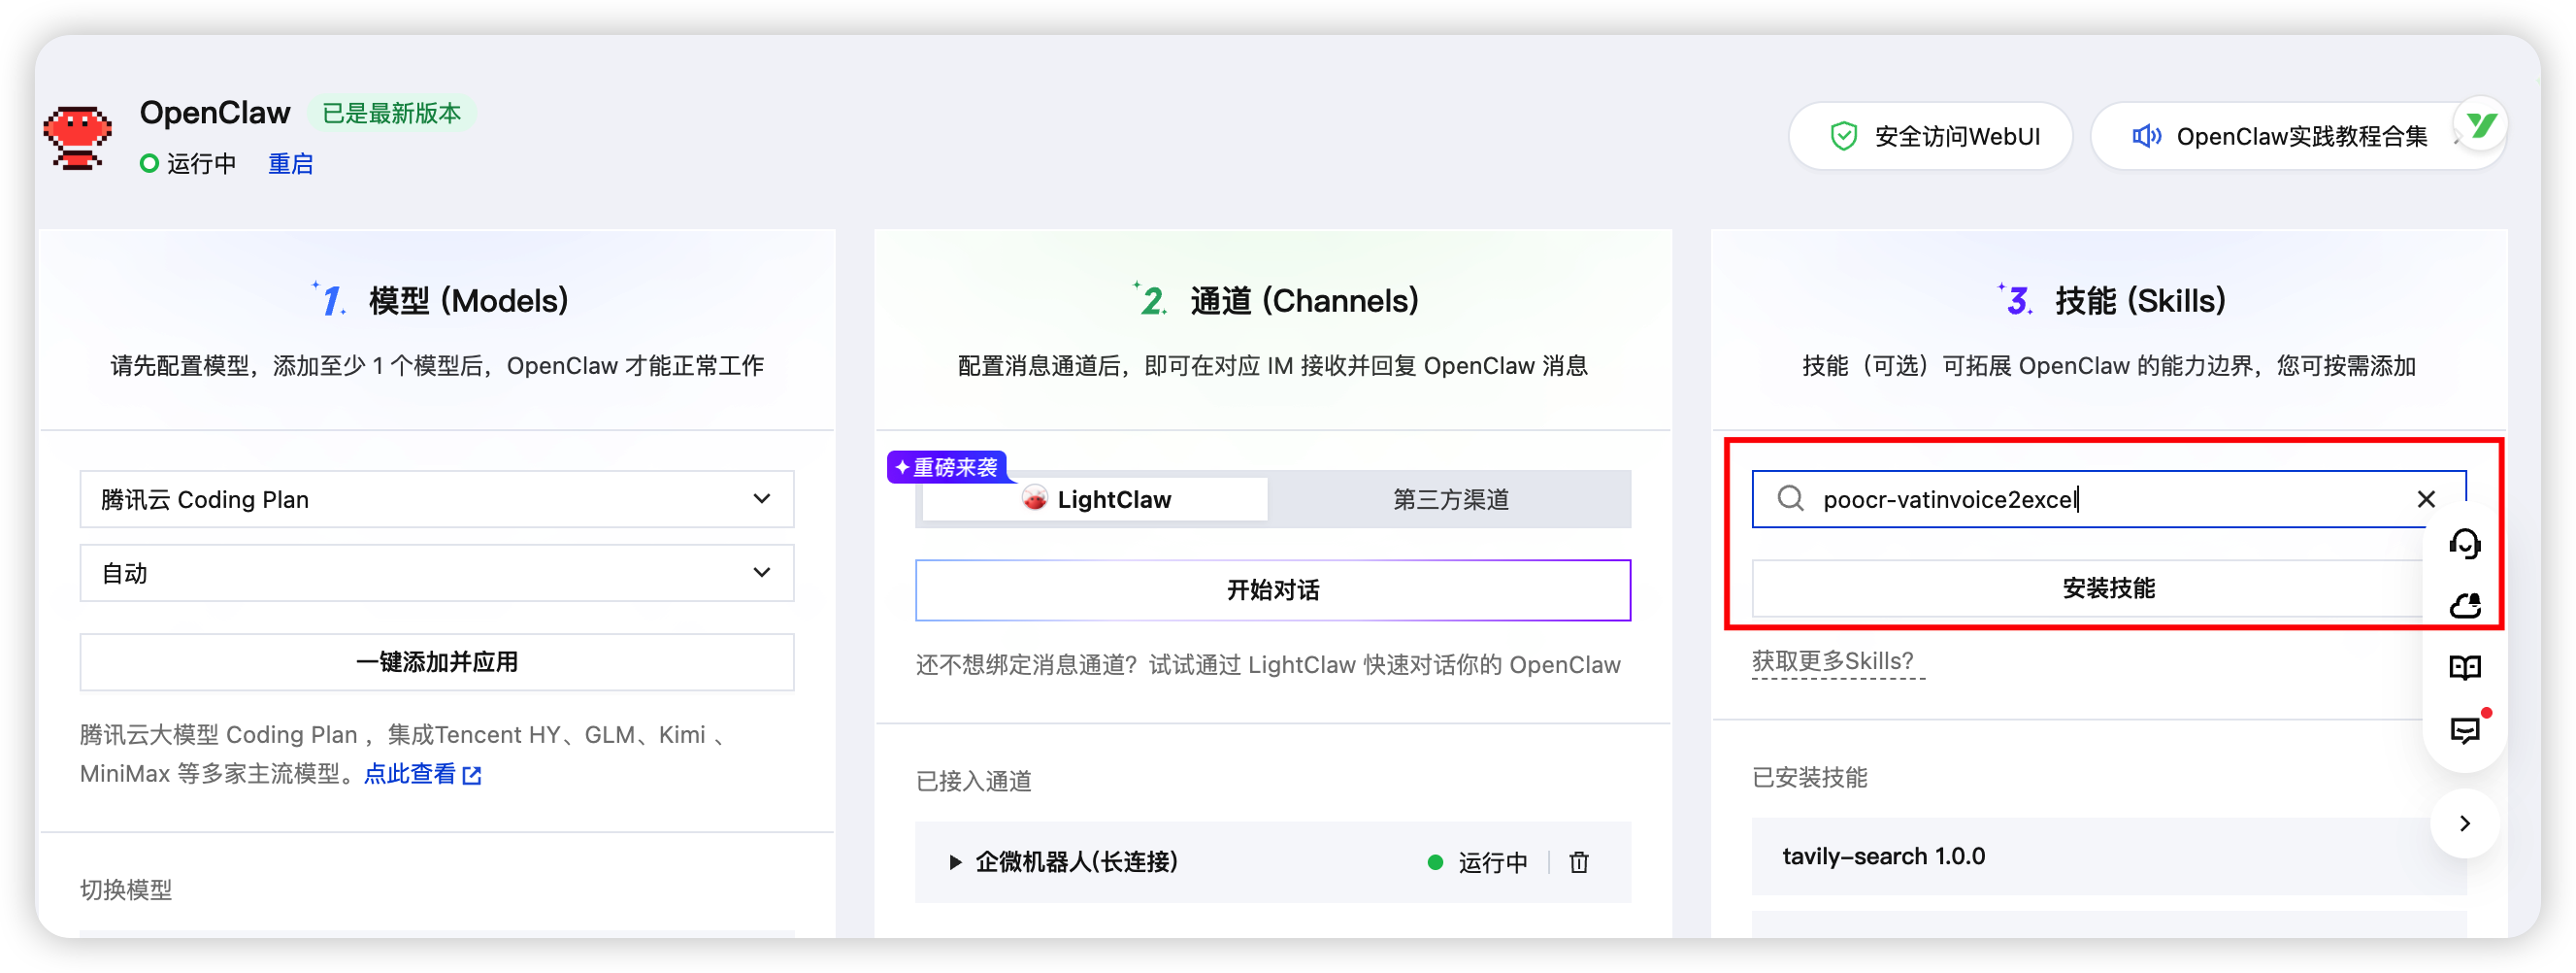This screenshot has width=2576, height=973.
Task: Click the round right-arrow button near tavily-search
Action: pos(2464,823)
